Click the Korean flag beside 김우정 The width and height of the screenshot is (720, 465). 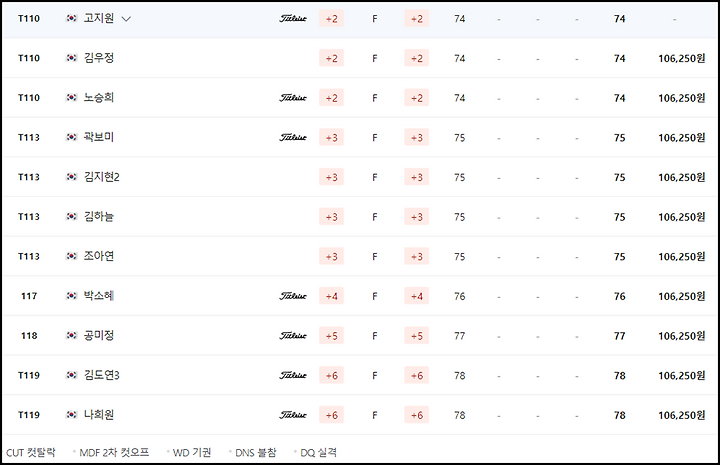(72, 58)
